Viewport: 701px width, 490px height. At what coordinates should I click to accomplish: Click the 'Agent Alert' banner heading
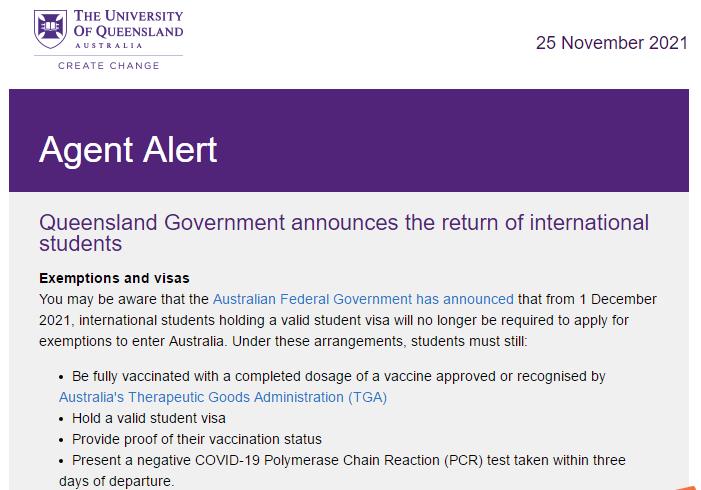pos(128,150)
